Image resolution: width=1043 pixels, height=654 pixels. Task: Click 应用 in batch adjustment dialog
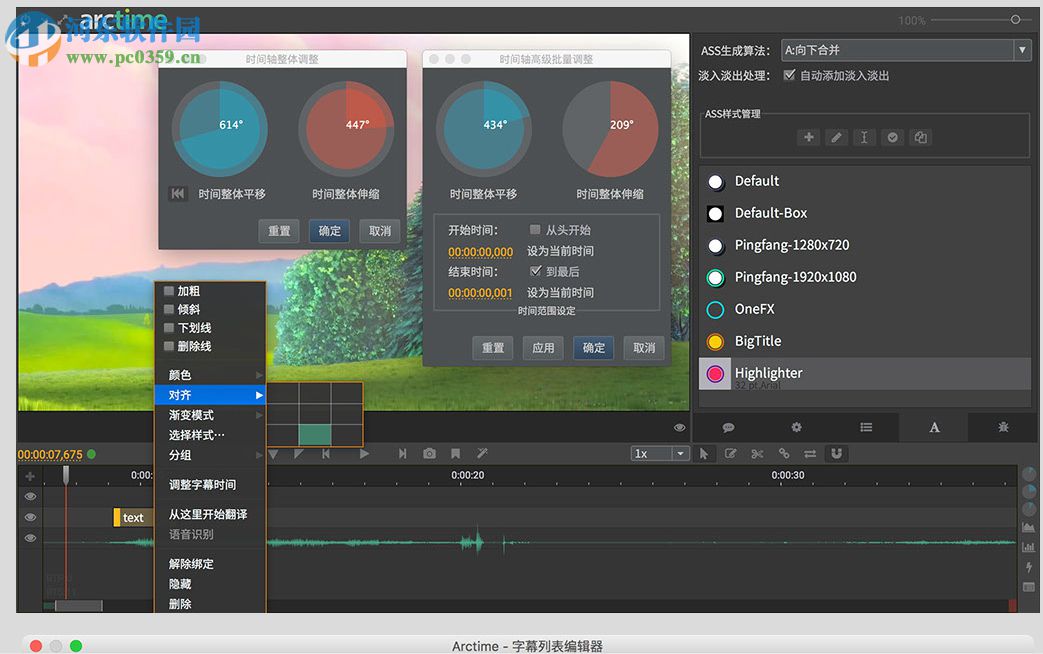(x=542, y=348)
